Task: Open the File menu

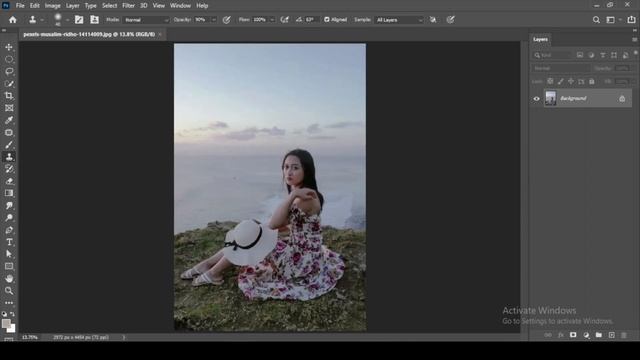Action: coord(20,6)
